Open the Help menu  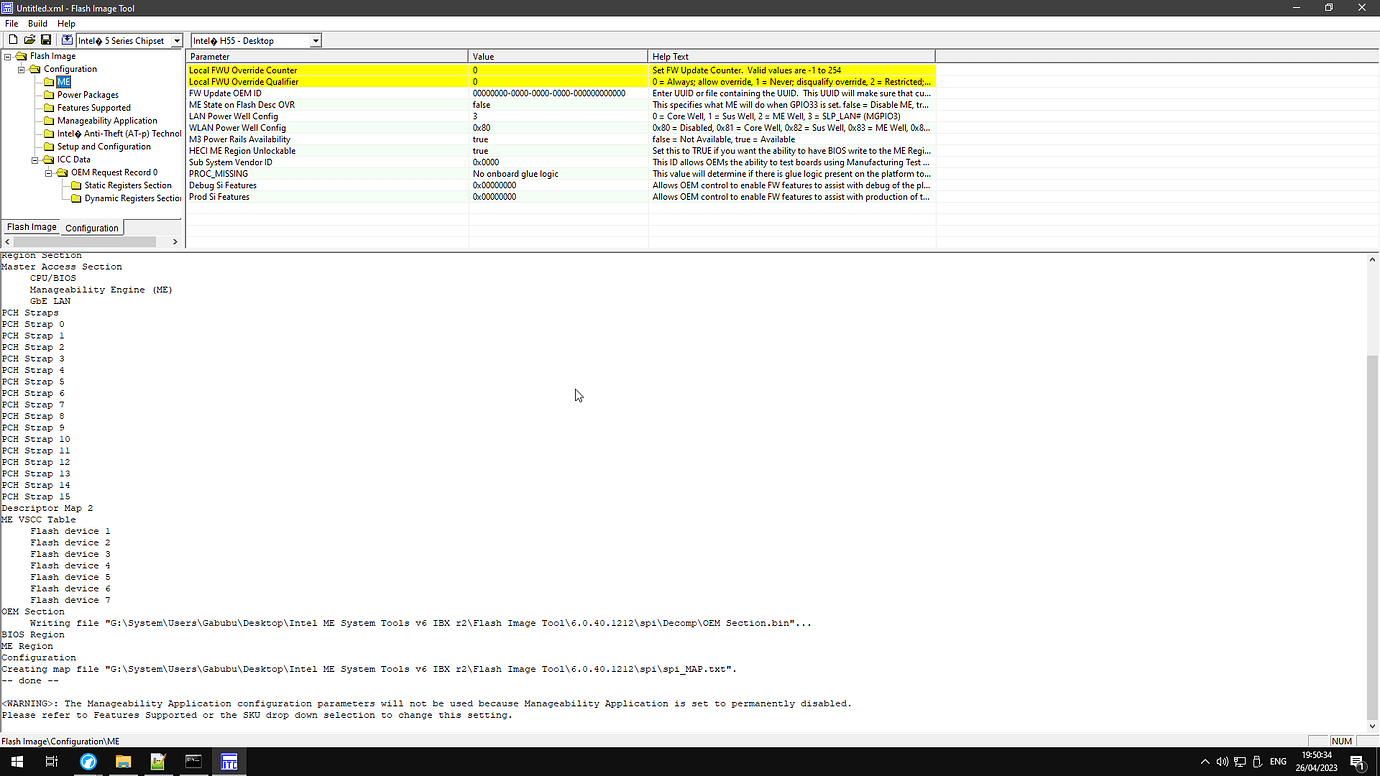pos(66,23)
